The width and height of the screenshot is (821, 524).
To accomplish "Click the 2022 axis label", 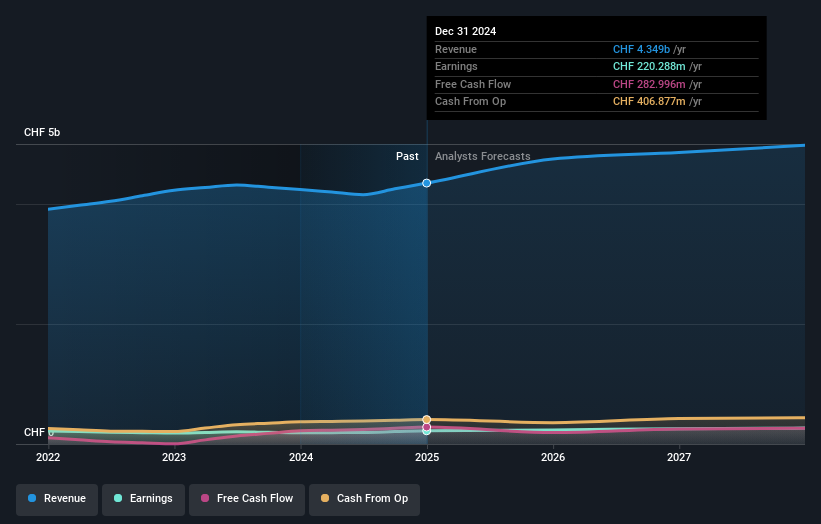I will [48, 457].
